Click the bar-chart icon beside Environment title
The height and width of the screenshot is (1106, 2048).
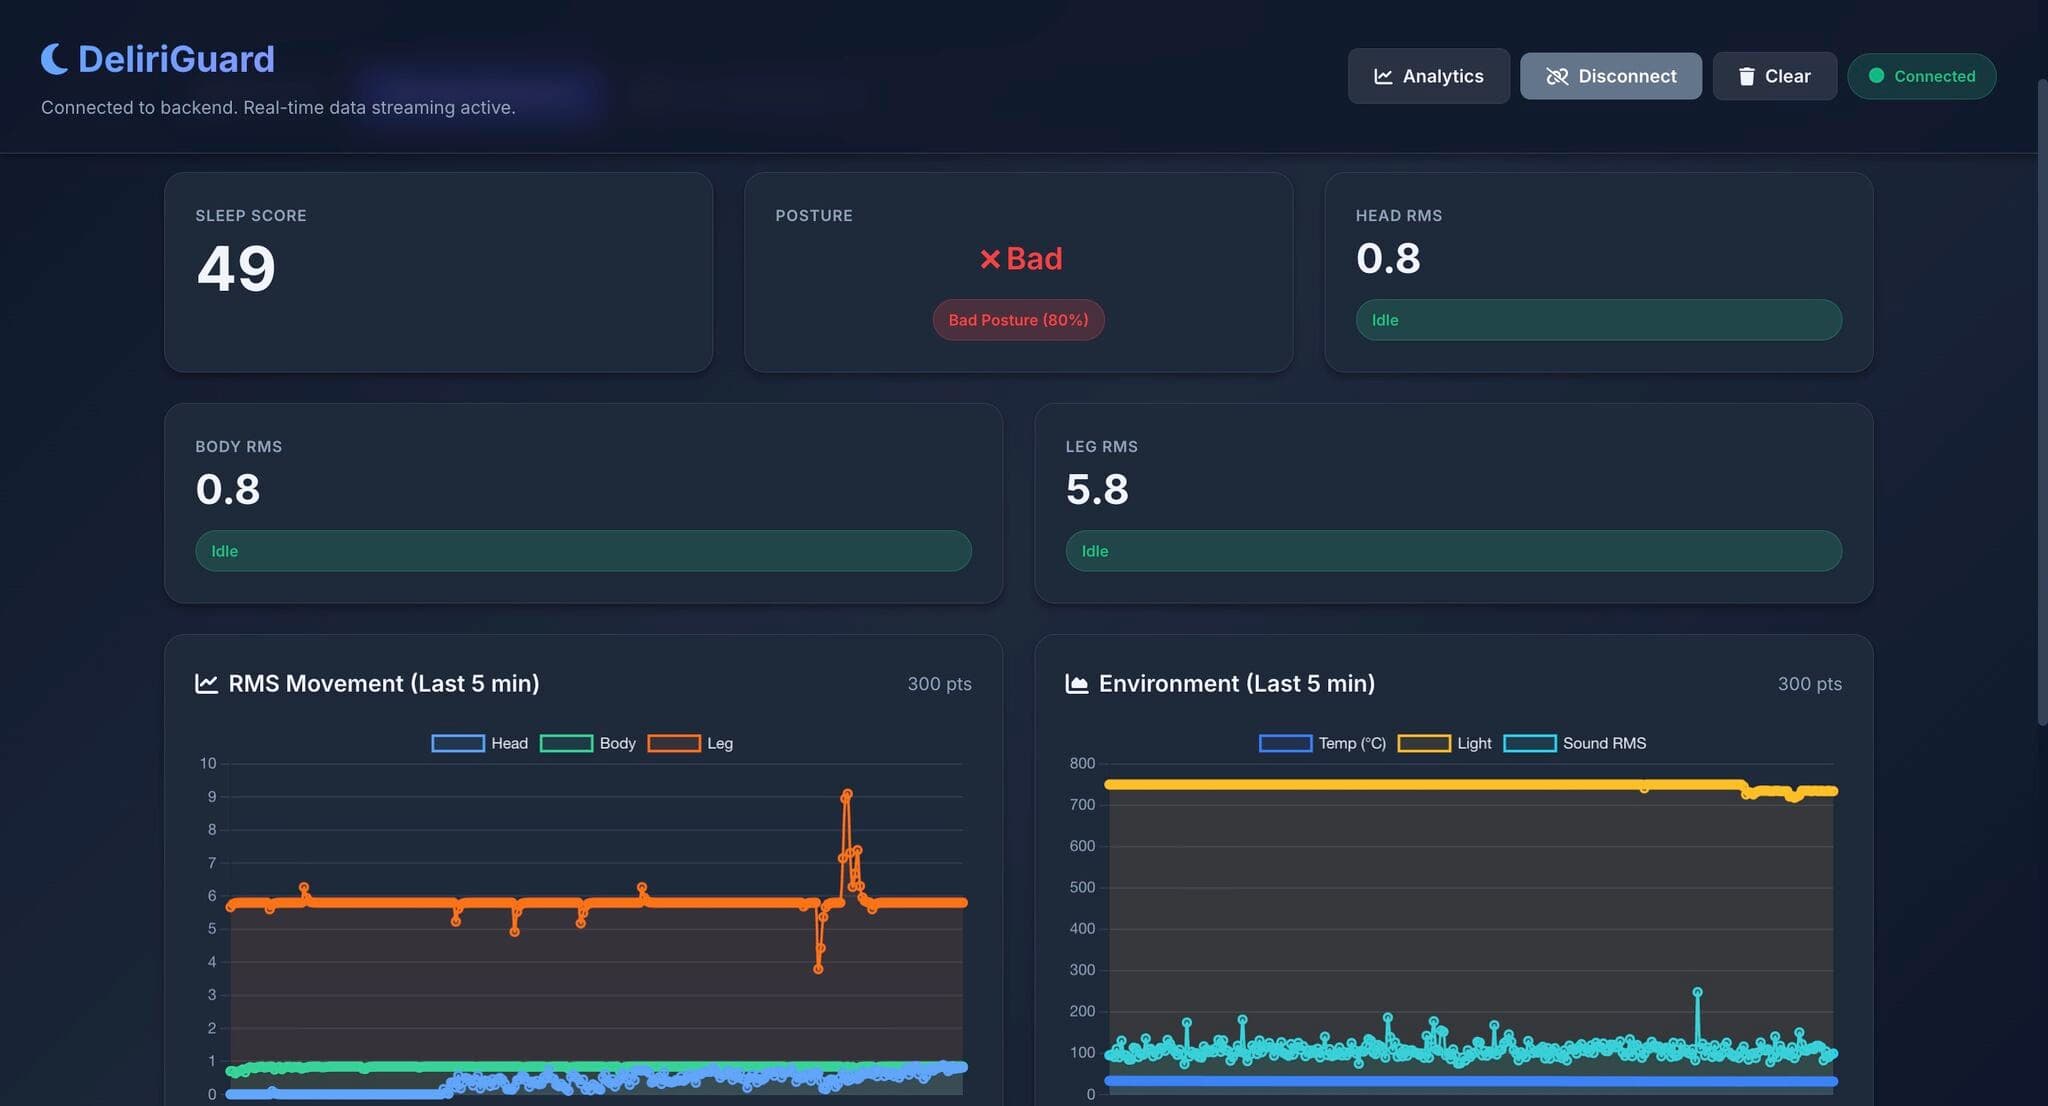click(1075, 684)
